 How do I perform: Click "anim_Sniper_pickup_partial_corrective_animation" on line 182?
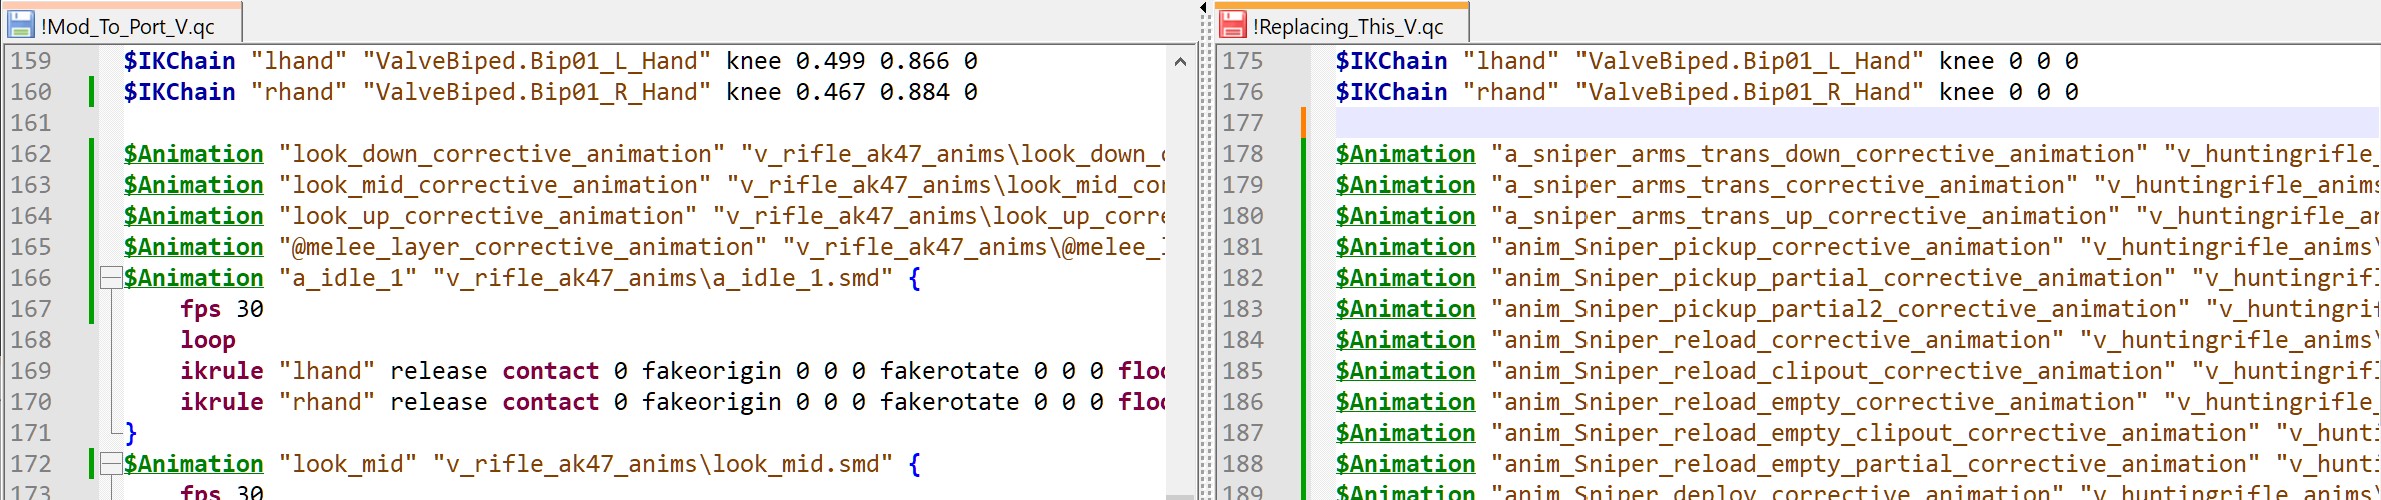tap(1833, 278)
